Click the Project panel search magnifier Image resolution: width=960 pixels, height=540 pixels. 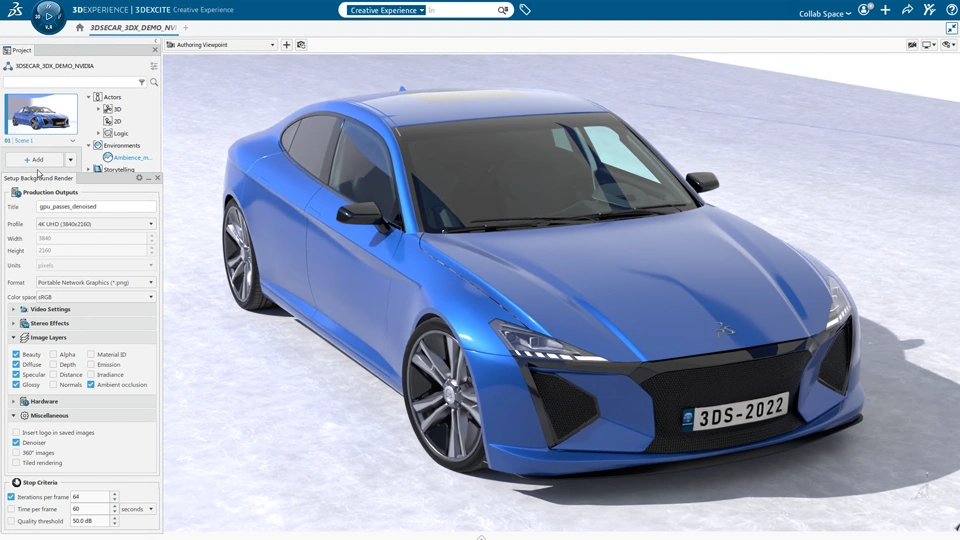click(x=154, y=82)
